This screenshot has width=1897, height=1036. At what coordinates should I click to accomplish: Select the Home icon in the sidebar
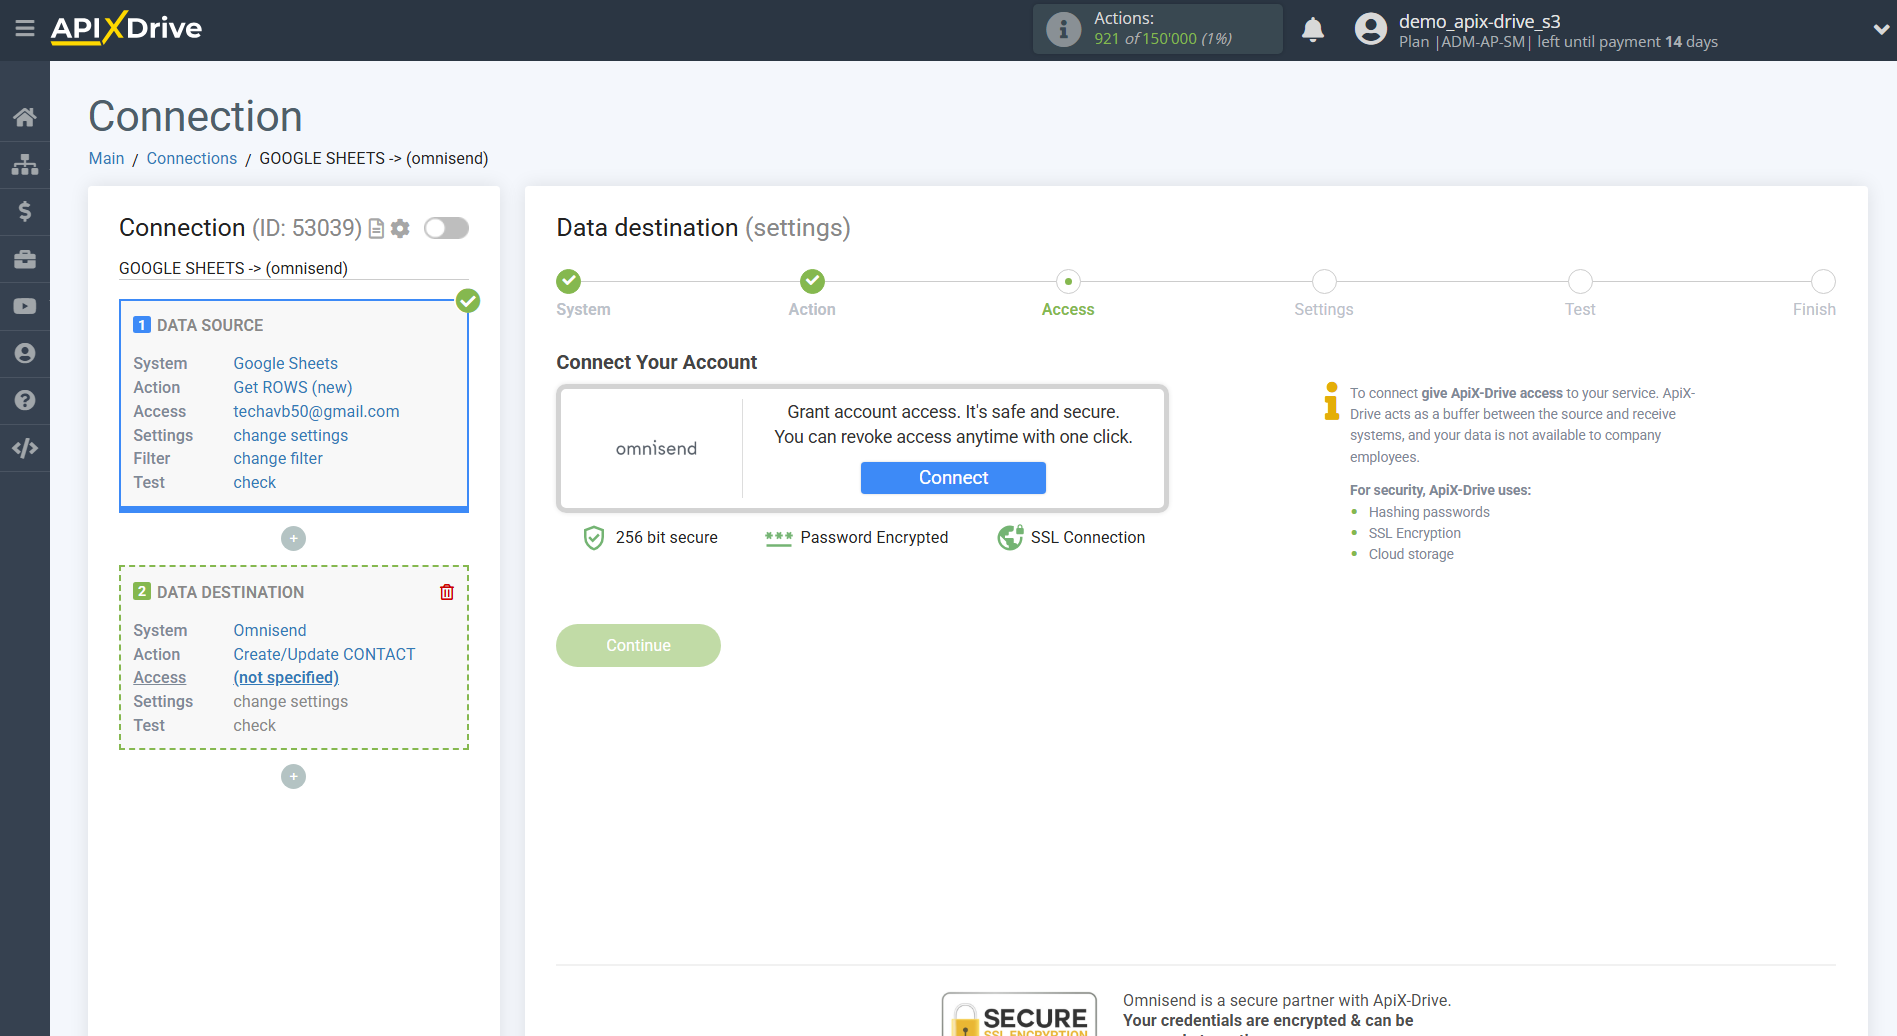coord(25,116)
